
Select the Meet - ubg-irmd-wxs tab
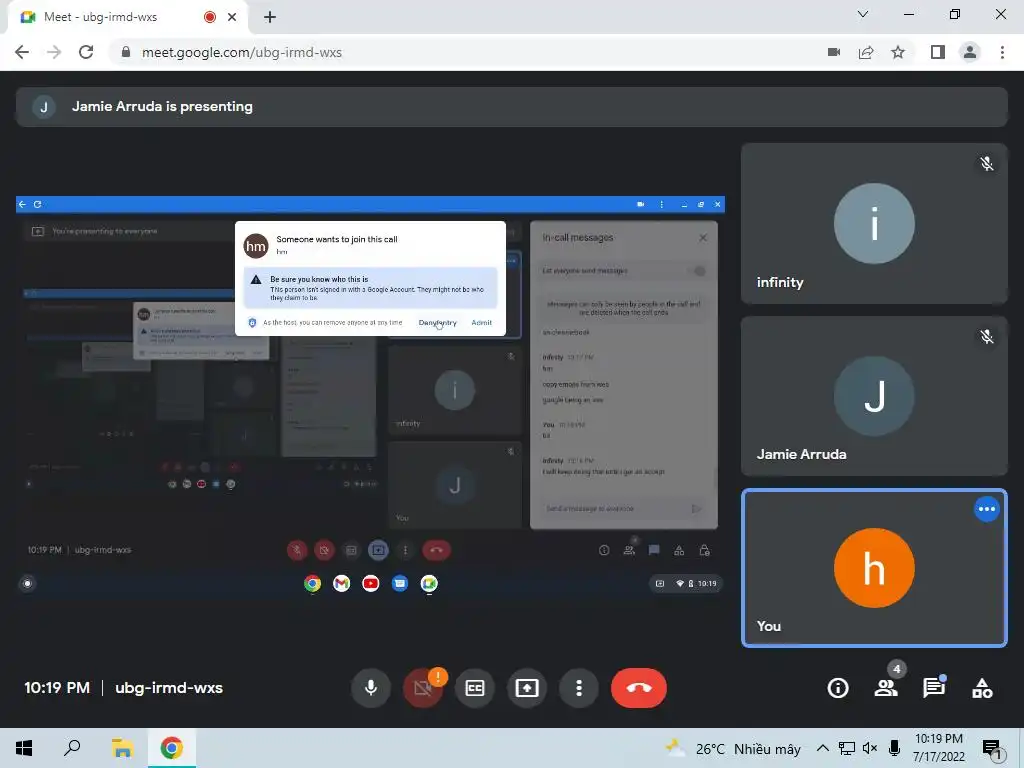coord(127,17)
